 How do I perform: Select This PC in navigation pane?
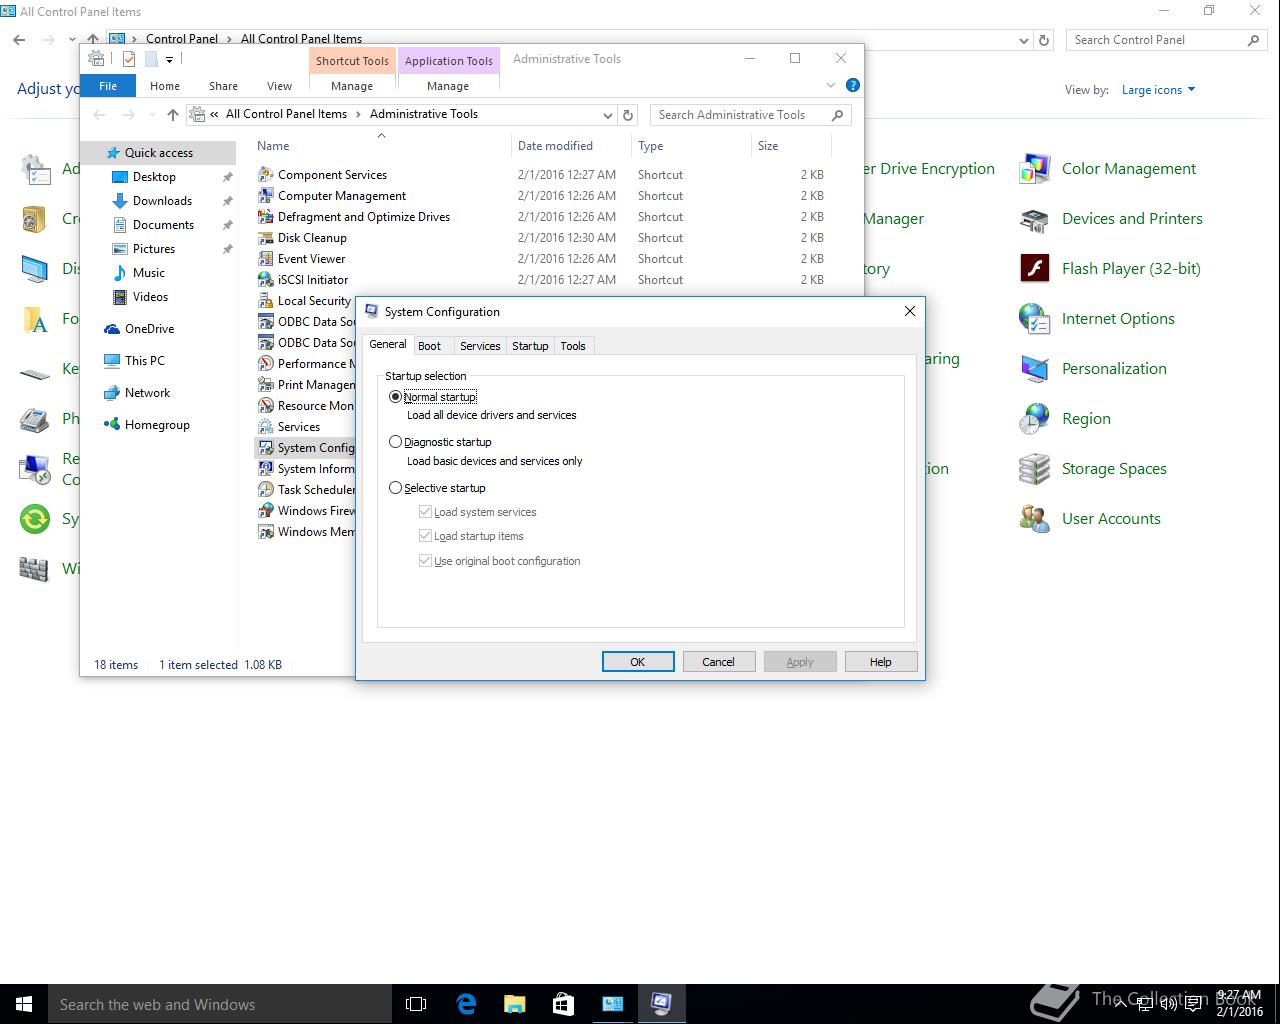pyautogui.click(x=145, y=361)
